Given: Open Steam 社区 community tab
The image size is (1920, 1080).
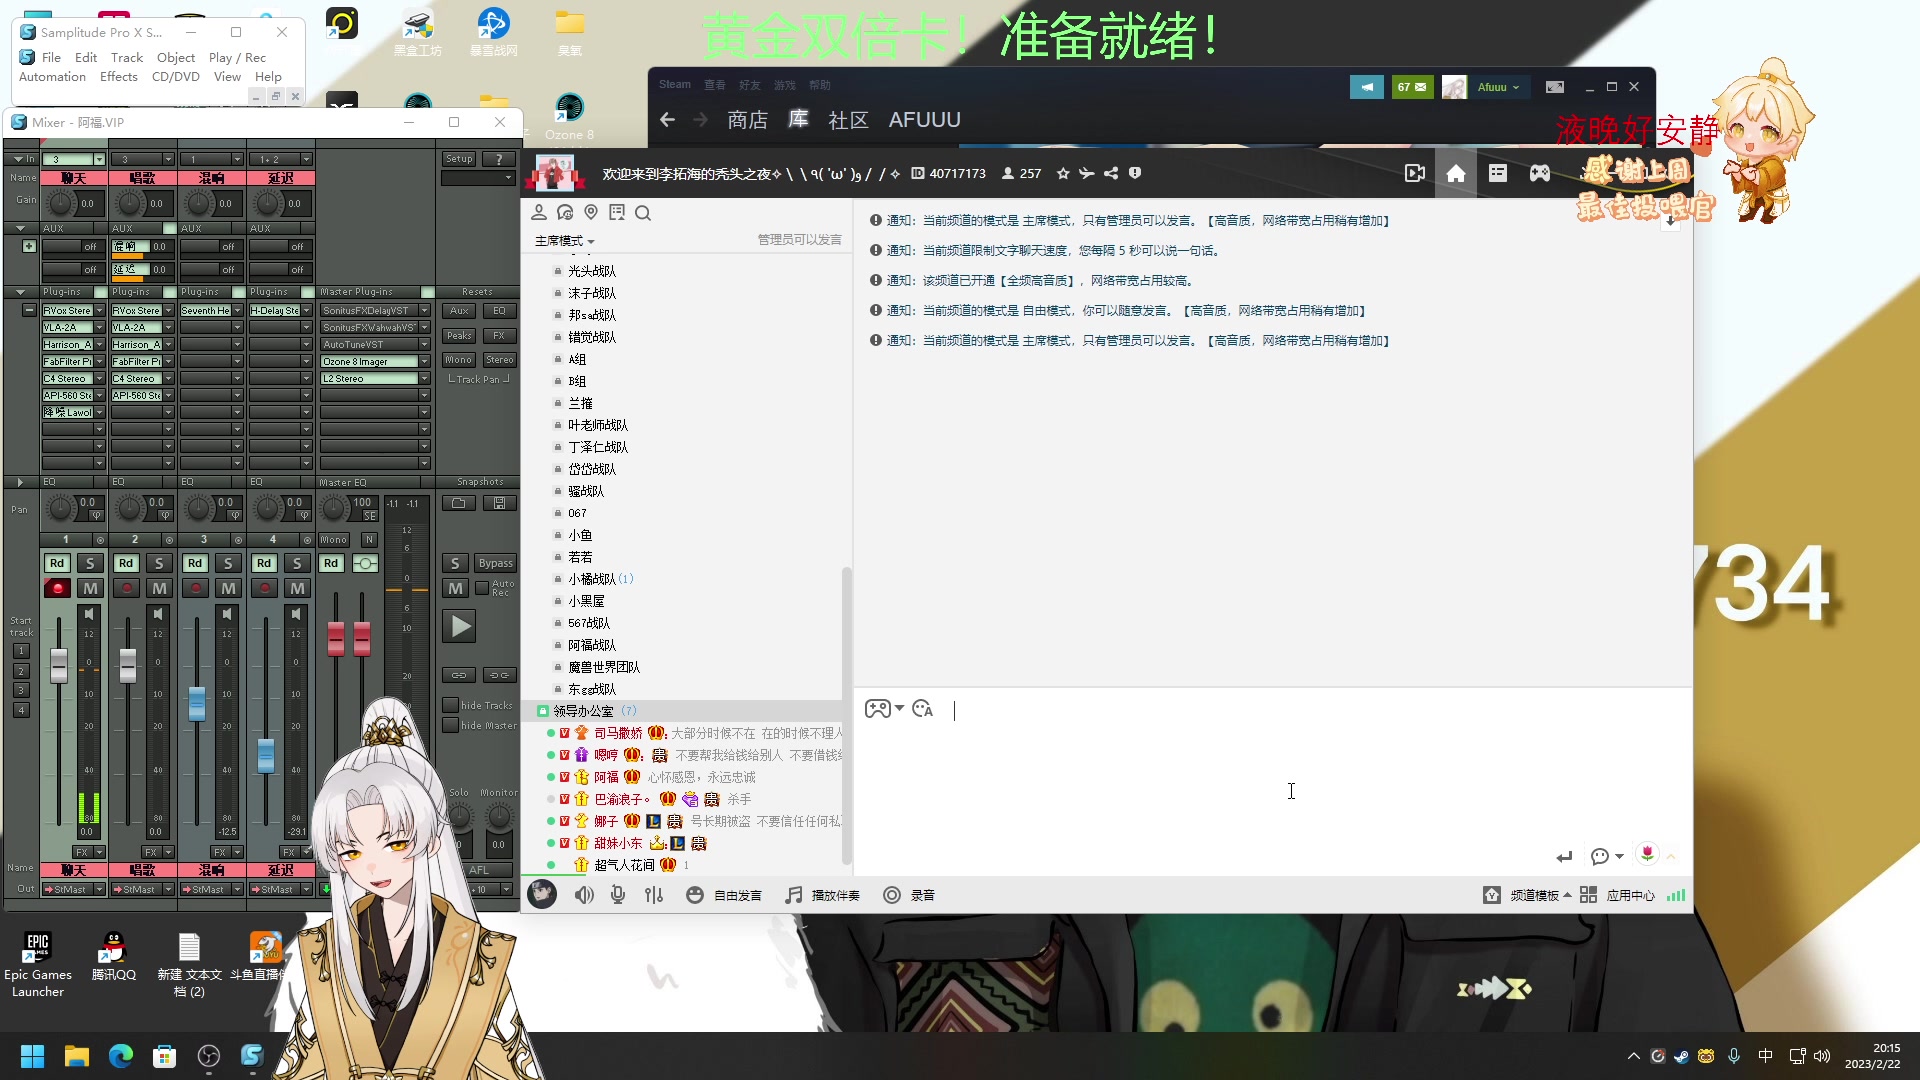Looking at the screenshot, I should click(848, 120).
